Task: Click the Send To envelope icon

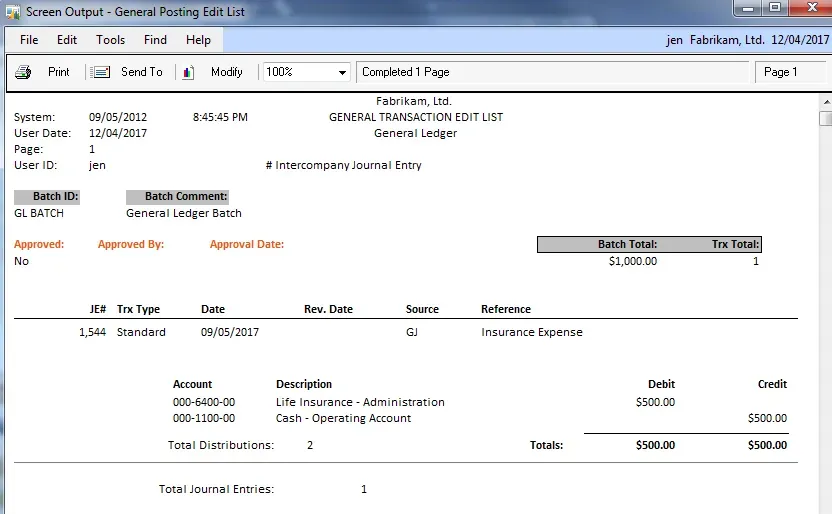Action: click(101, 72)
